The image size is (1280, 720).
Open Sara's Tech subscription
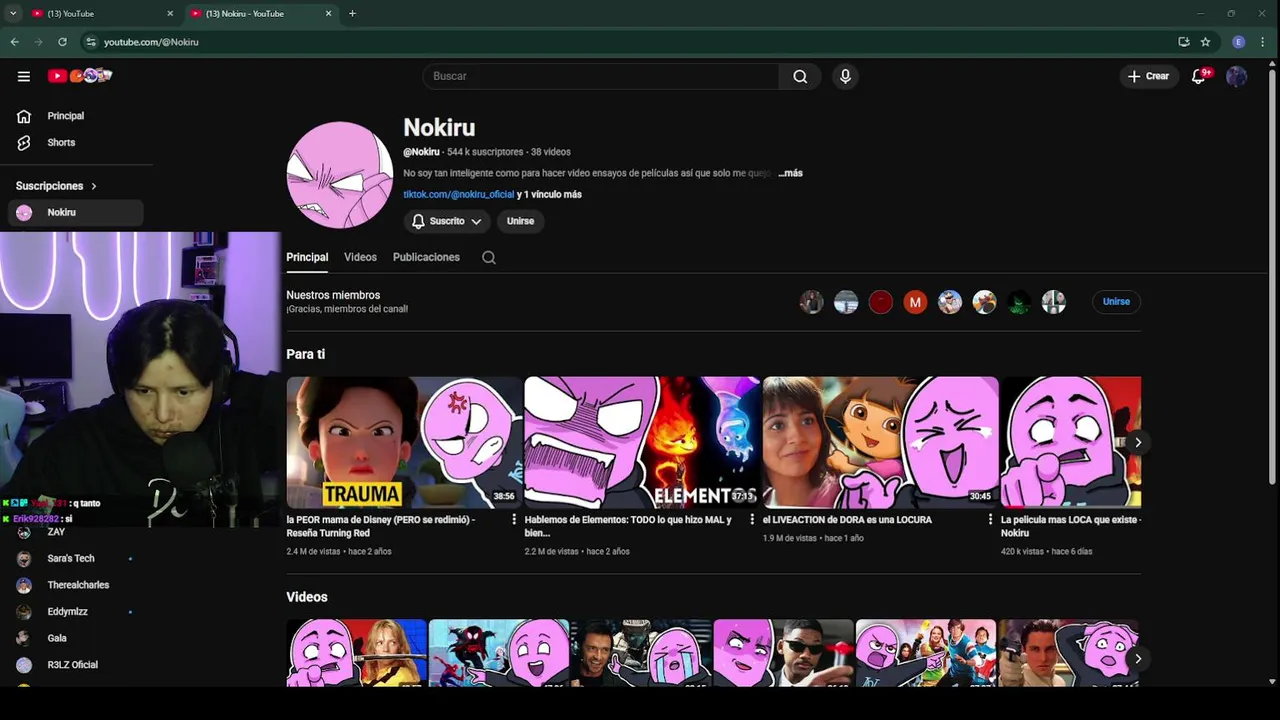click(72, 558)
